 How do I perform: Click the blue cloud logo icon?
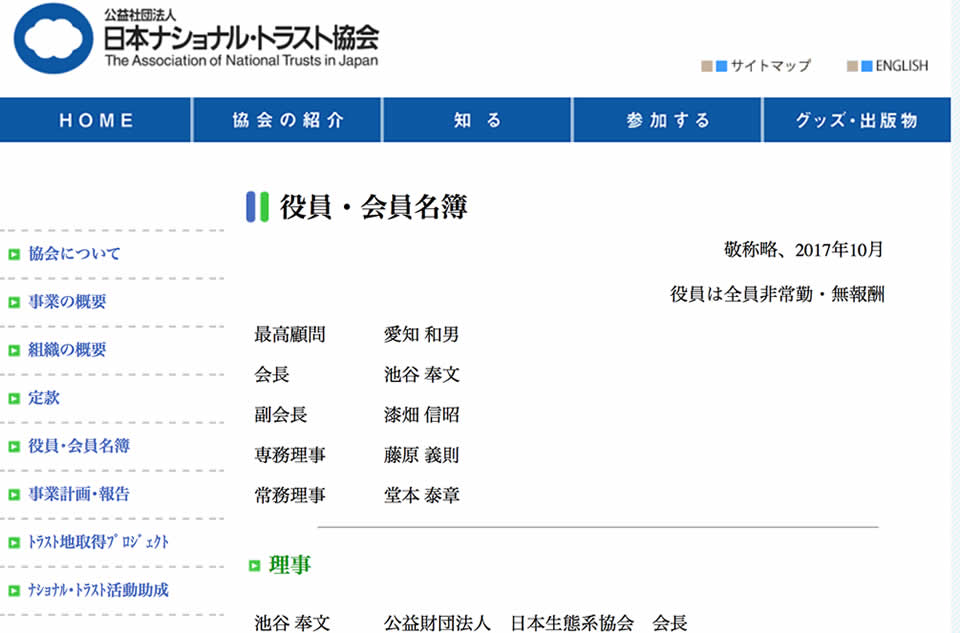coord(53,39)
